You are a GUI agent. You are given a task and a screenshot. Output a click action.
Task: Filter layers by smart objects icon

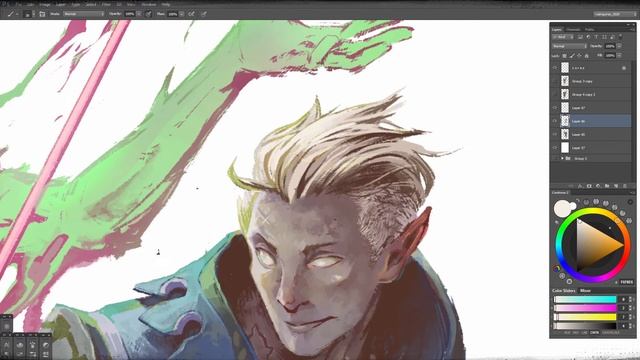pos(612,37)
